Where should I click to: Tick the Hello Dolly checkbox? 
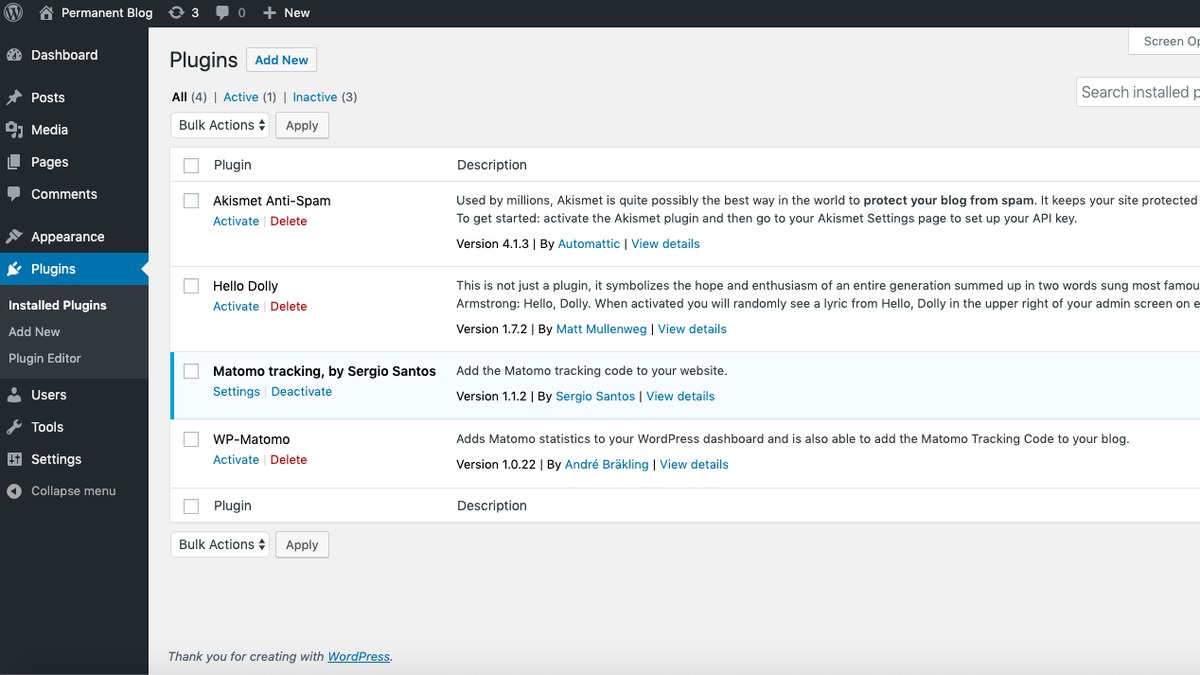(191, 286)
